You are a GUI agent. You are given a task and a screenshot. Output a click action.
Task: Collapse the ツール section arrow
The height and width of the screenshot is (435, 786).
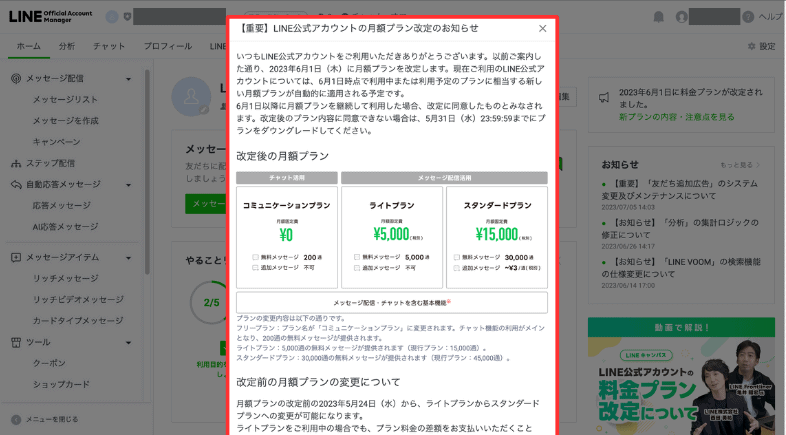coord(128,343)
